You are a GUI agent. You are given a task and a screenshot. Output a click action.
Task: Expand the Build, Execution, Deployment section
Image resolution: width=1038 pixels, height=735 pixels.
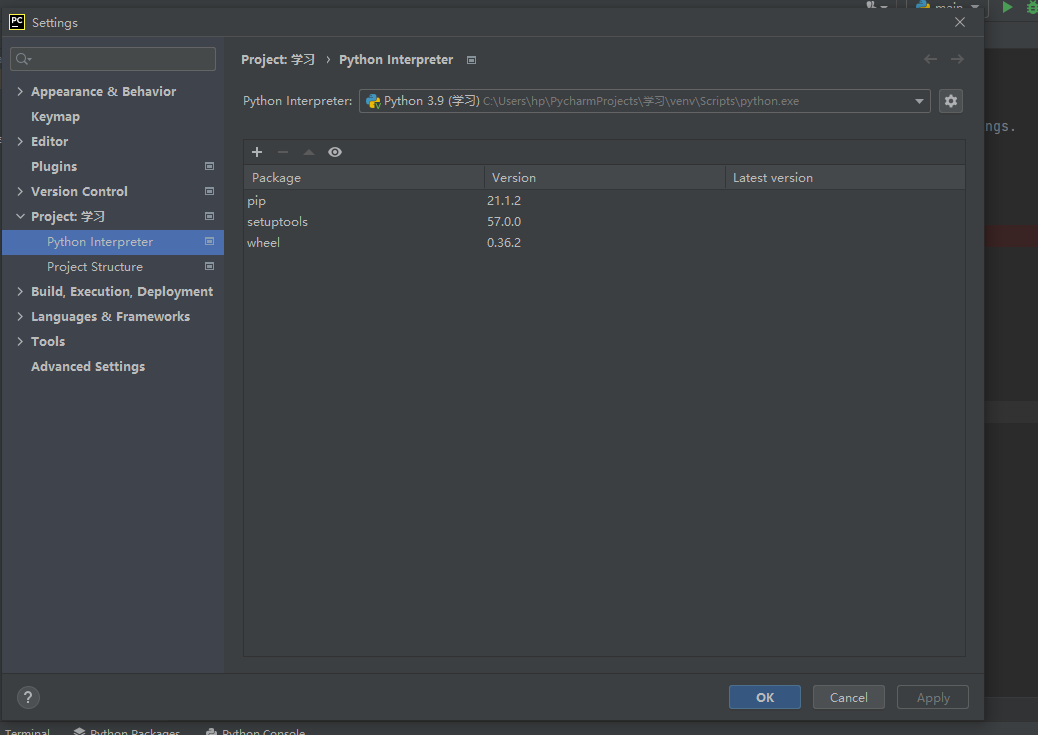(20, 292)
